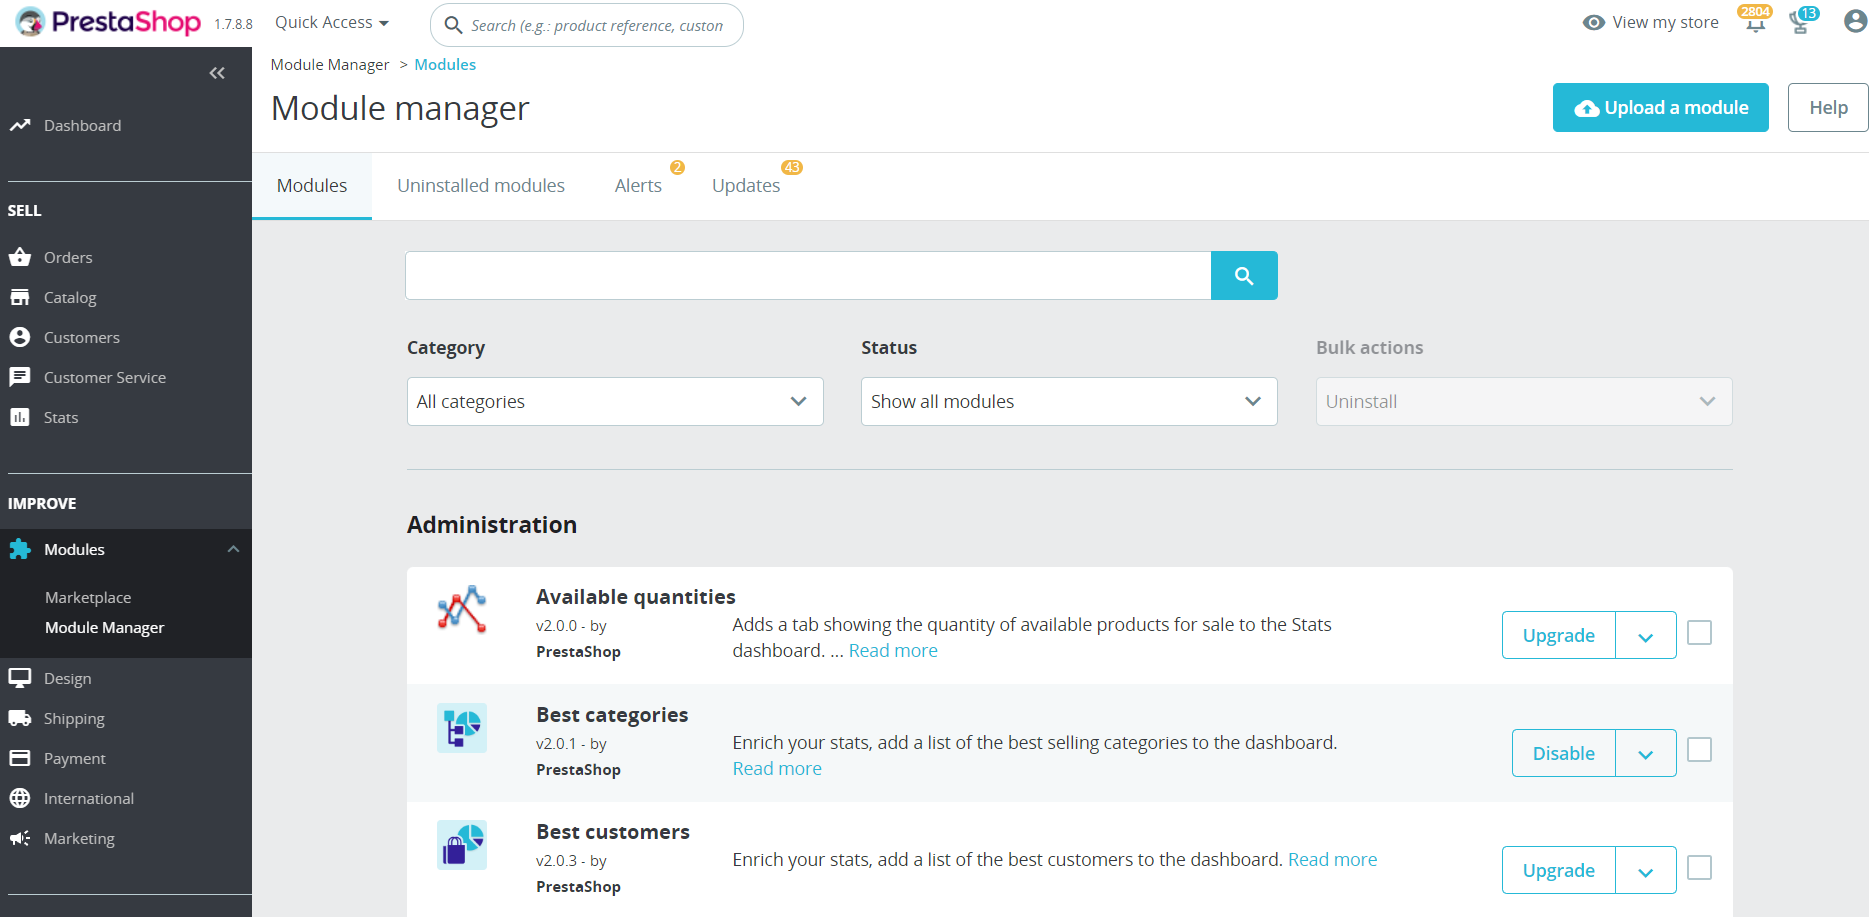This screenshot has height=917, width=1869.
Task: Open the All categories dropdown
Action: point(614,402)
